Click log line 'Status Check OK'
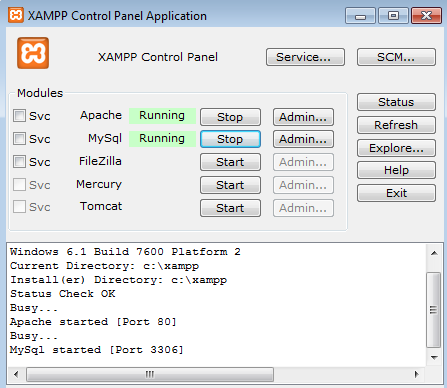The image size is (447, 388). [x=63, y=294]
